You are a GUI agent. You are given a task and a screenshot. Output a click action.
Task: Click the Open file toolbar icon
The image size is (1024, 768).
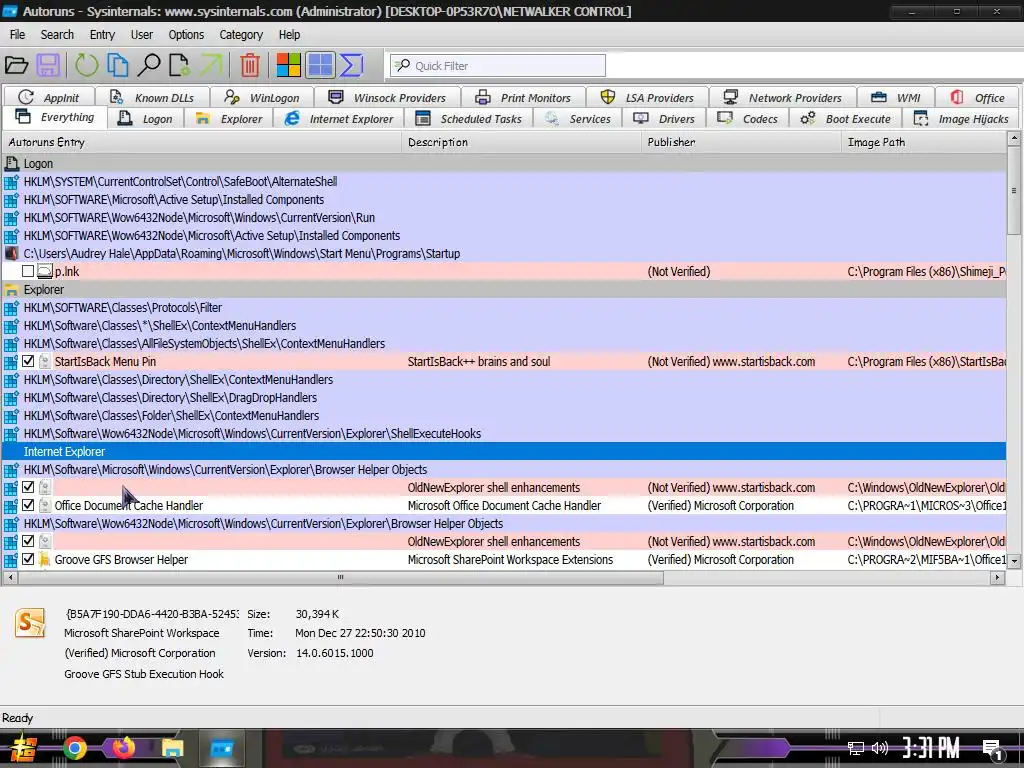click(16, 65)
